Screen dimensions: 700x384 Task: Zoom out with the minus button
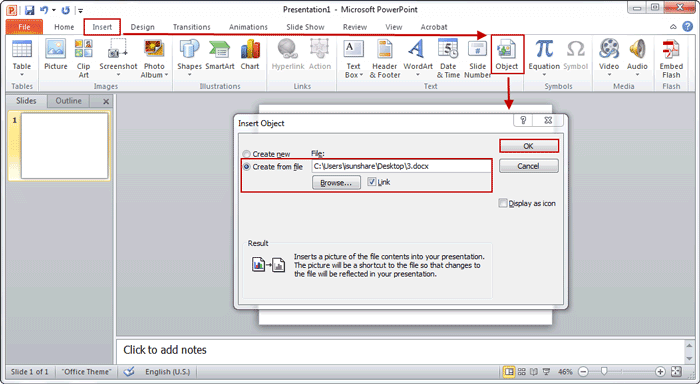[x=583, y=371]
